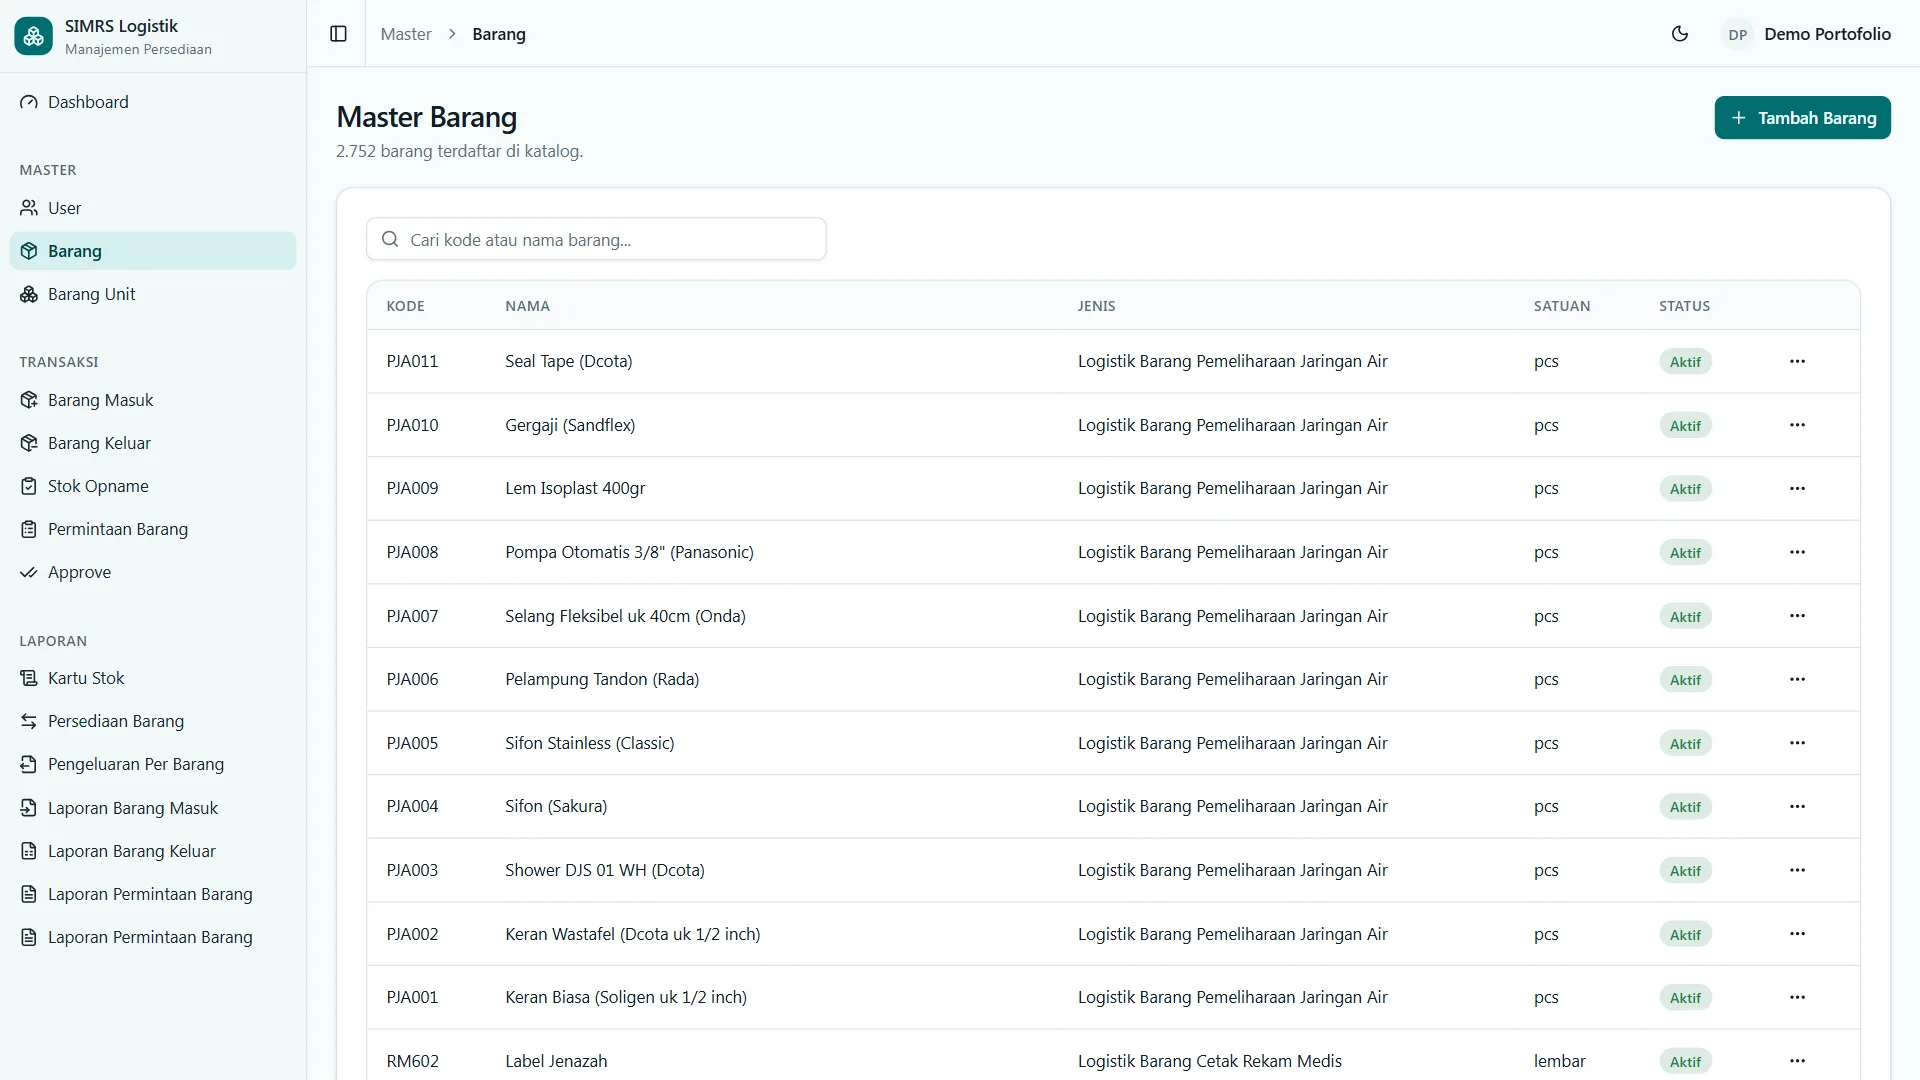
Task: Click the STATUS column header
Action: [1684, 306]
